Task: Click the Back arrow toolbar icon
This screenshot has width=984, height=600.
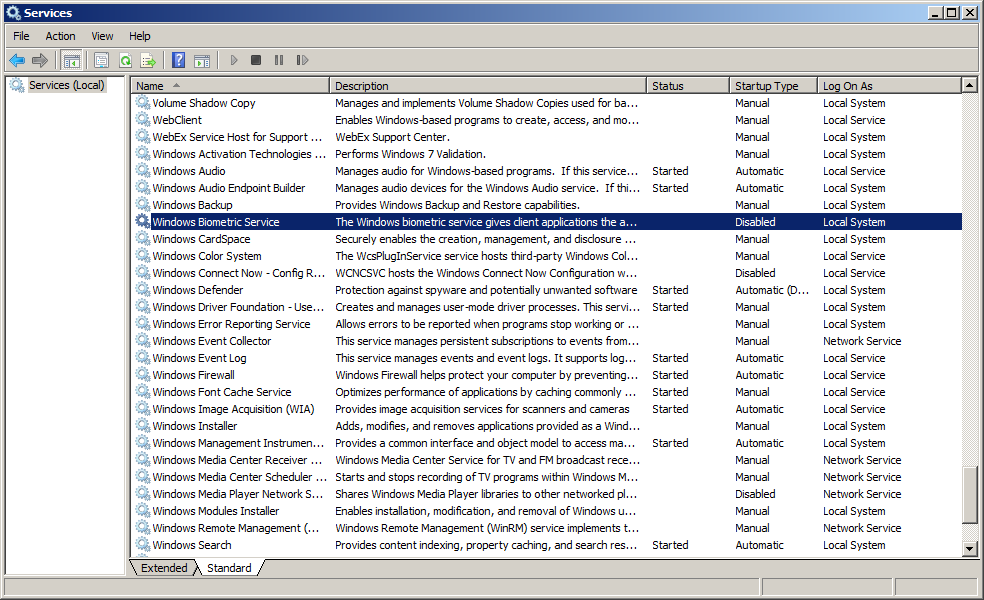Action: 17,60
